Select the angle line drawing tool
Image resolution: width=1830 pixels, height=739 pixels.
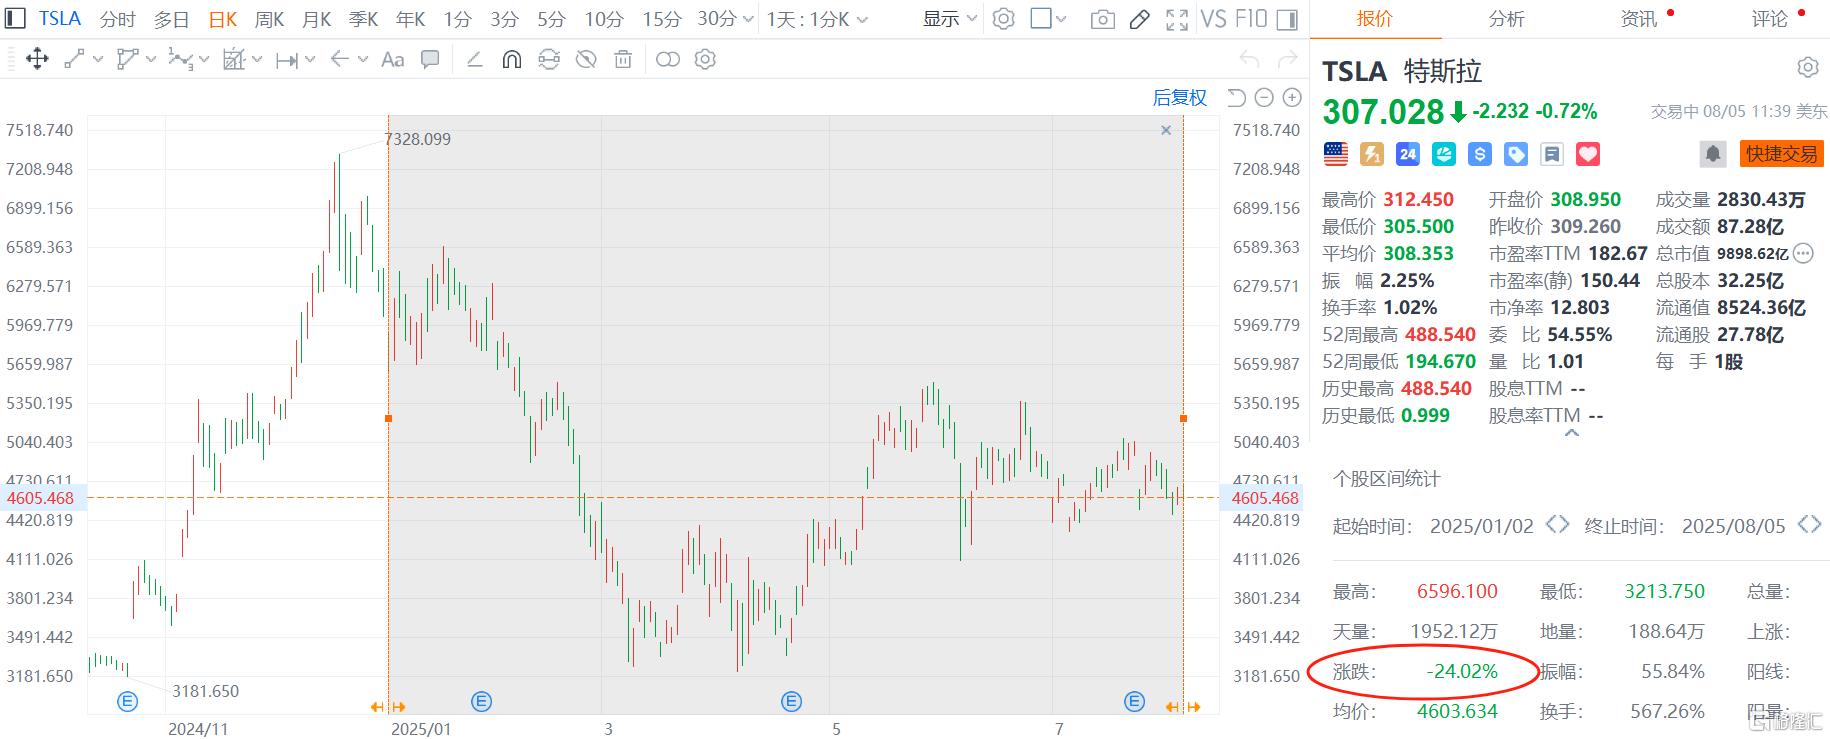point(475,60)
